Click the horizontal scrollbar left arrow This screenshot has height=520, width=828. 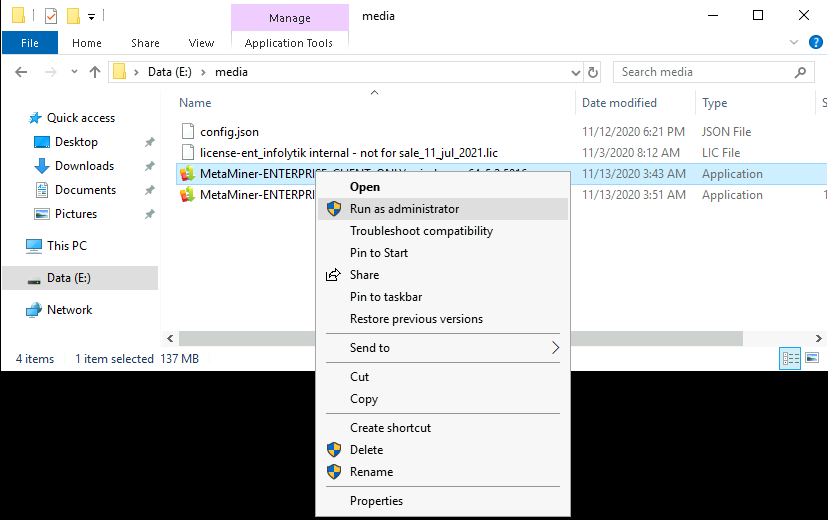[170, 338]
